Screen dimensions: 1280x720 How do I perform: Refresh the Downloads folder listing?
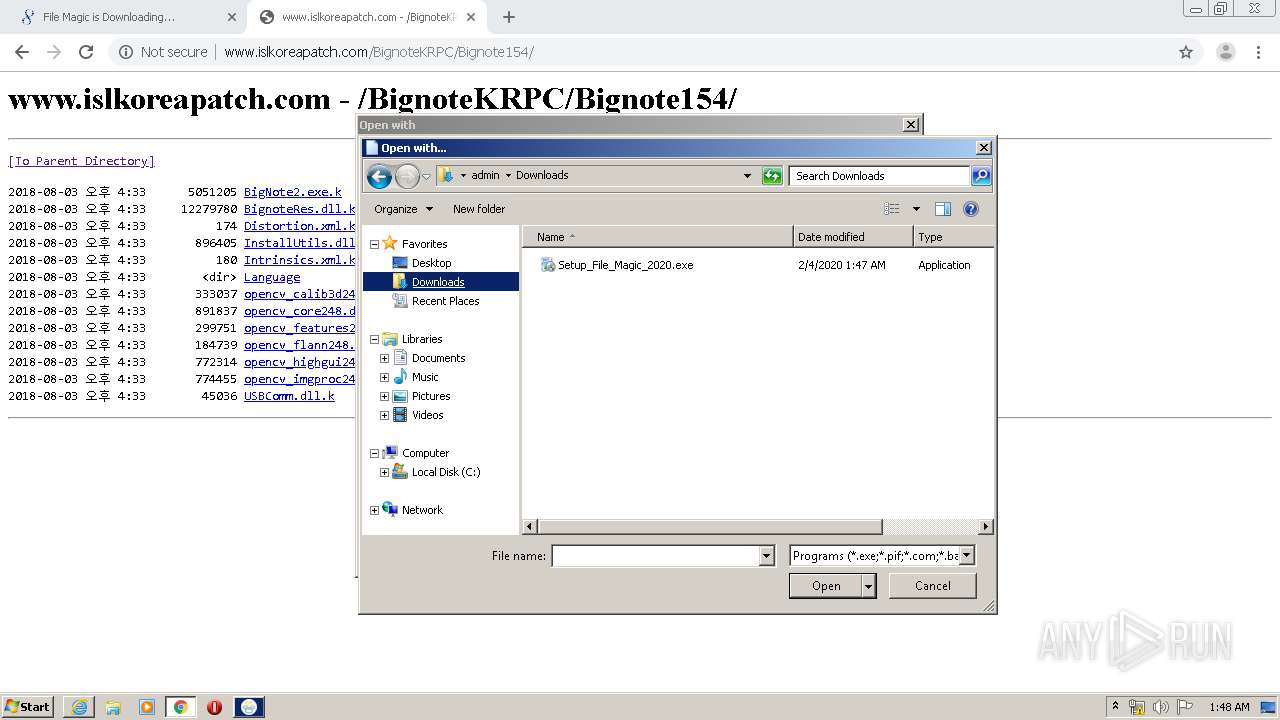pyautogui.click(x=772, y=176)
